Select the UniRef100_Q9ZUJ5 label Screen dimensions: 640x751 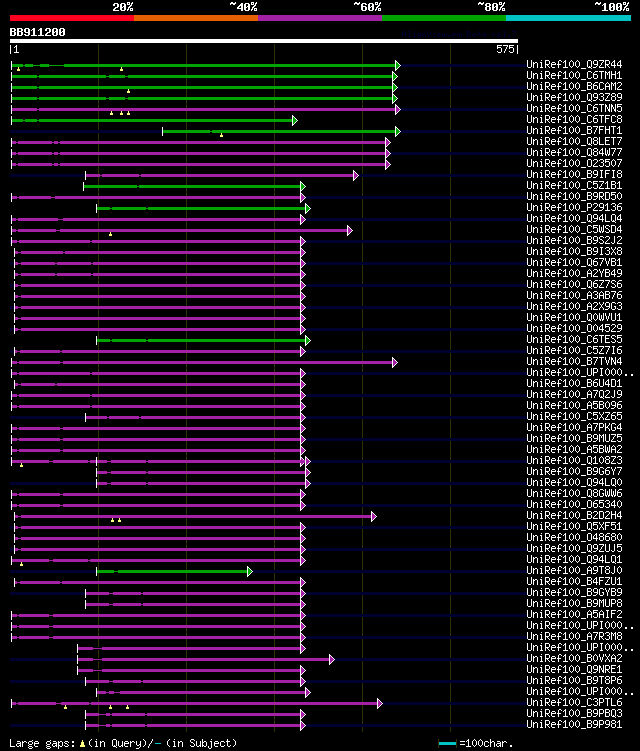[x=574, y=549]
